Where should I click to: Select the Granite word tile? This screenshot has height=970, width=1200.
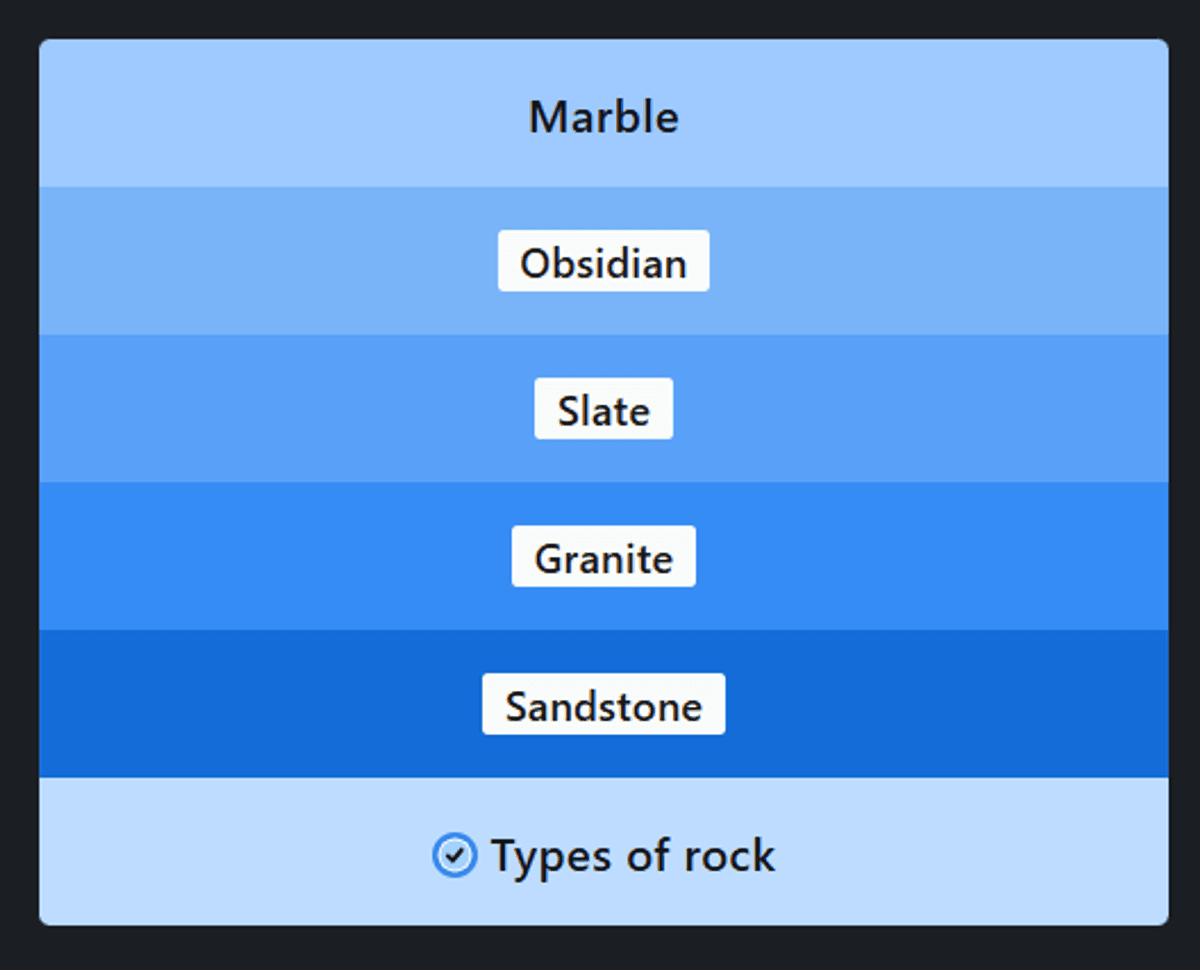603,557
